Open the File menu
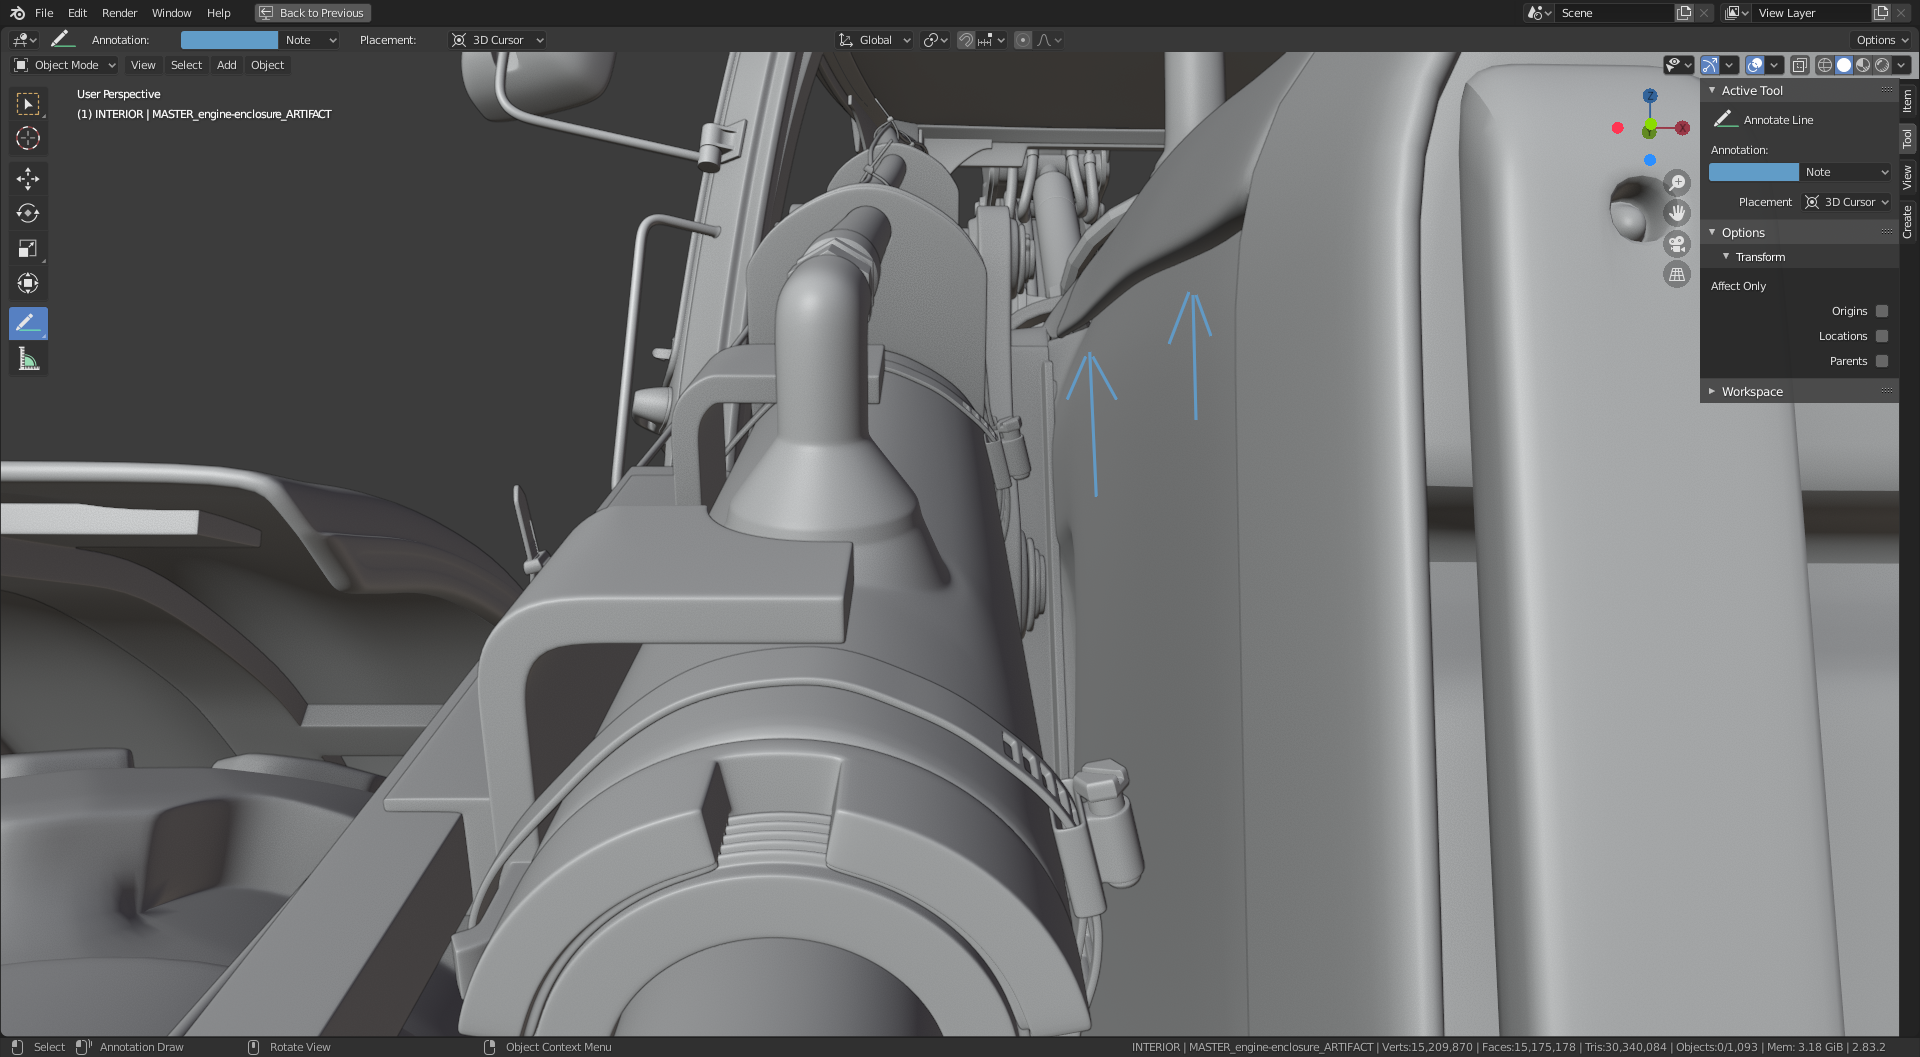 (x=44, y=13)
